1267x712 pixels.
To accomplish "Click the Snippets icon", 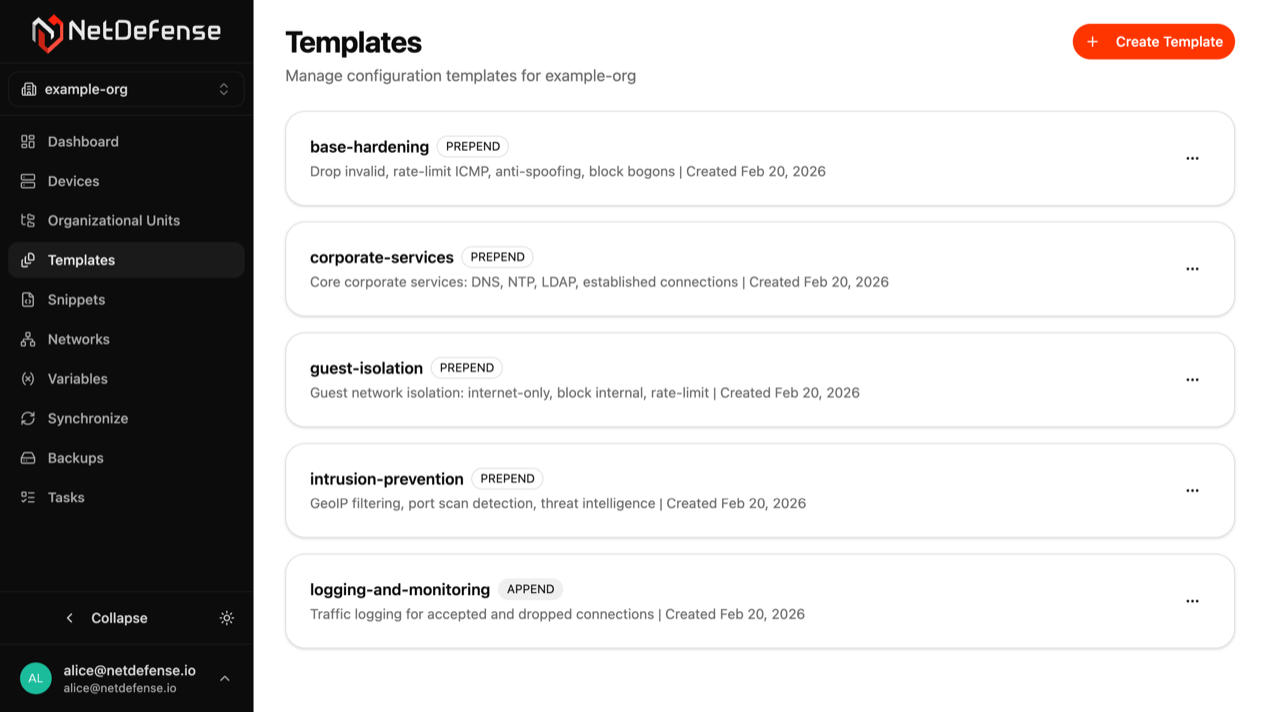I will [x=28, y=299].
